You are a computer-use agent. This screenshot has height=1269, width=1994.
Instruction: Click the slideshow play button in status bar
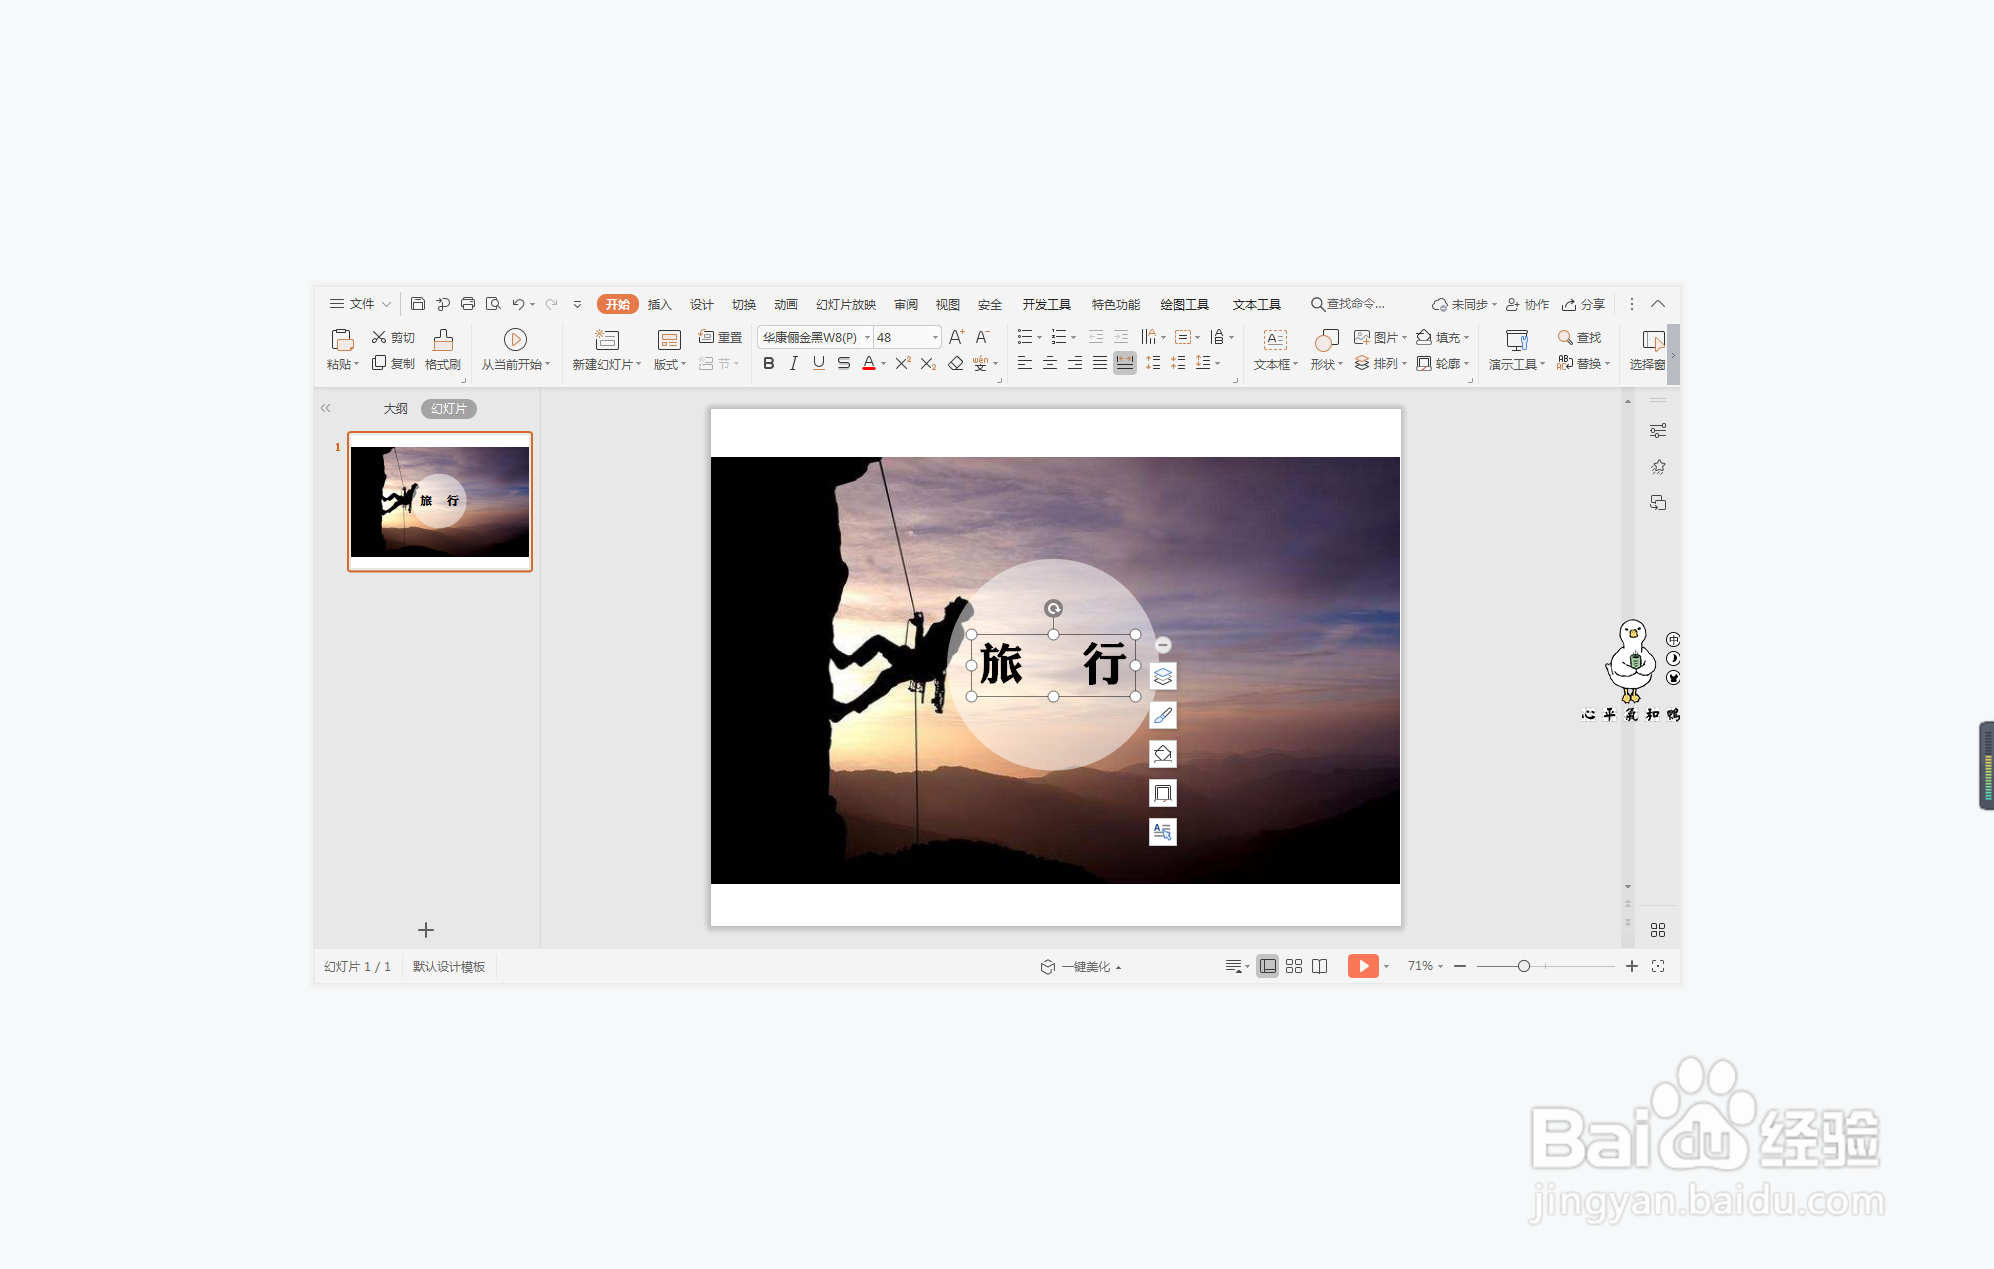(x=1363, y=966)
